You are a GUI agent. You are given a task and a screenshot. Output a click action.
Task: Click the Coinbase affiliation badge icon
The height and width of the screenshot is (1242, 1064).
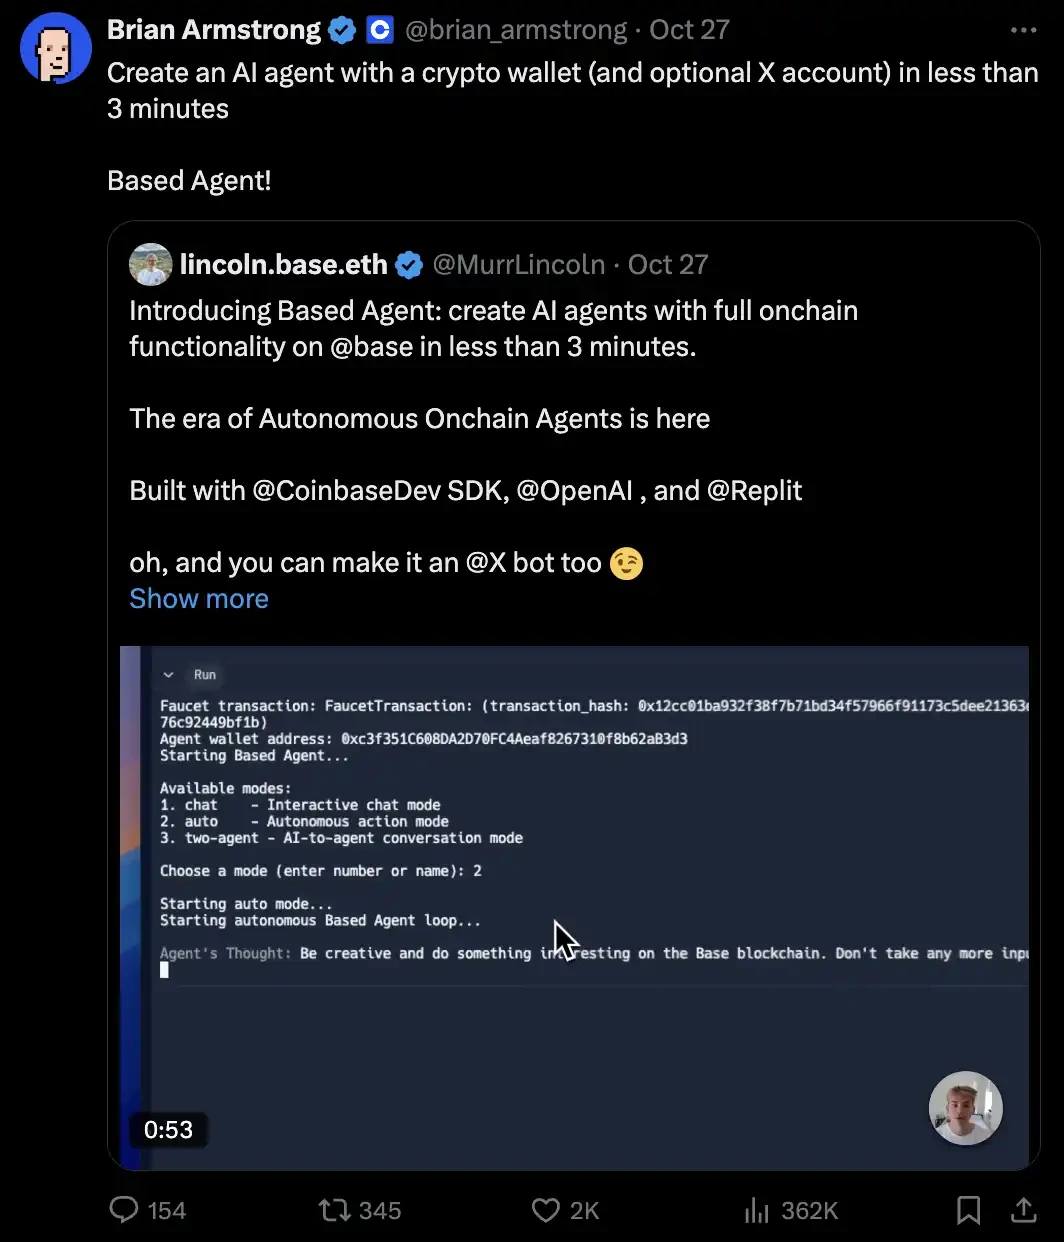380,31
